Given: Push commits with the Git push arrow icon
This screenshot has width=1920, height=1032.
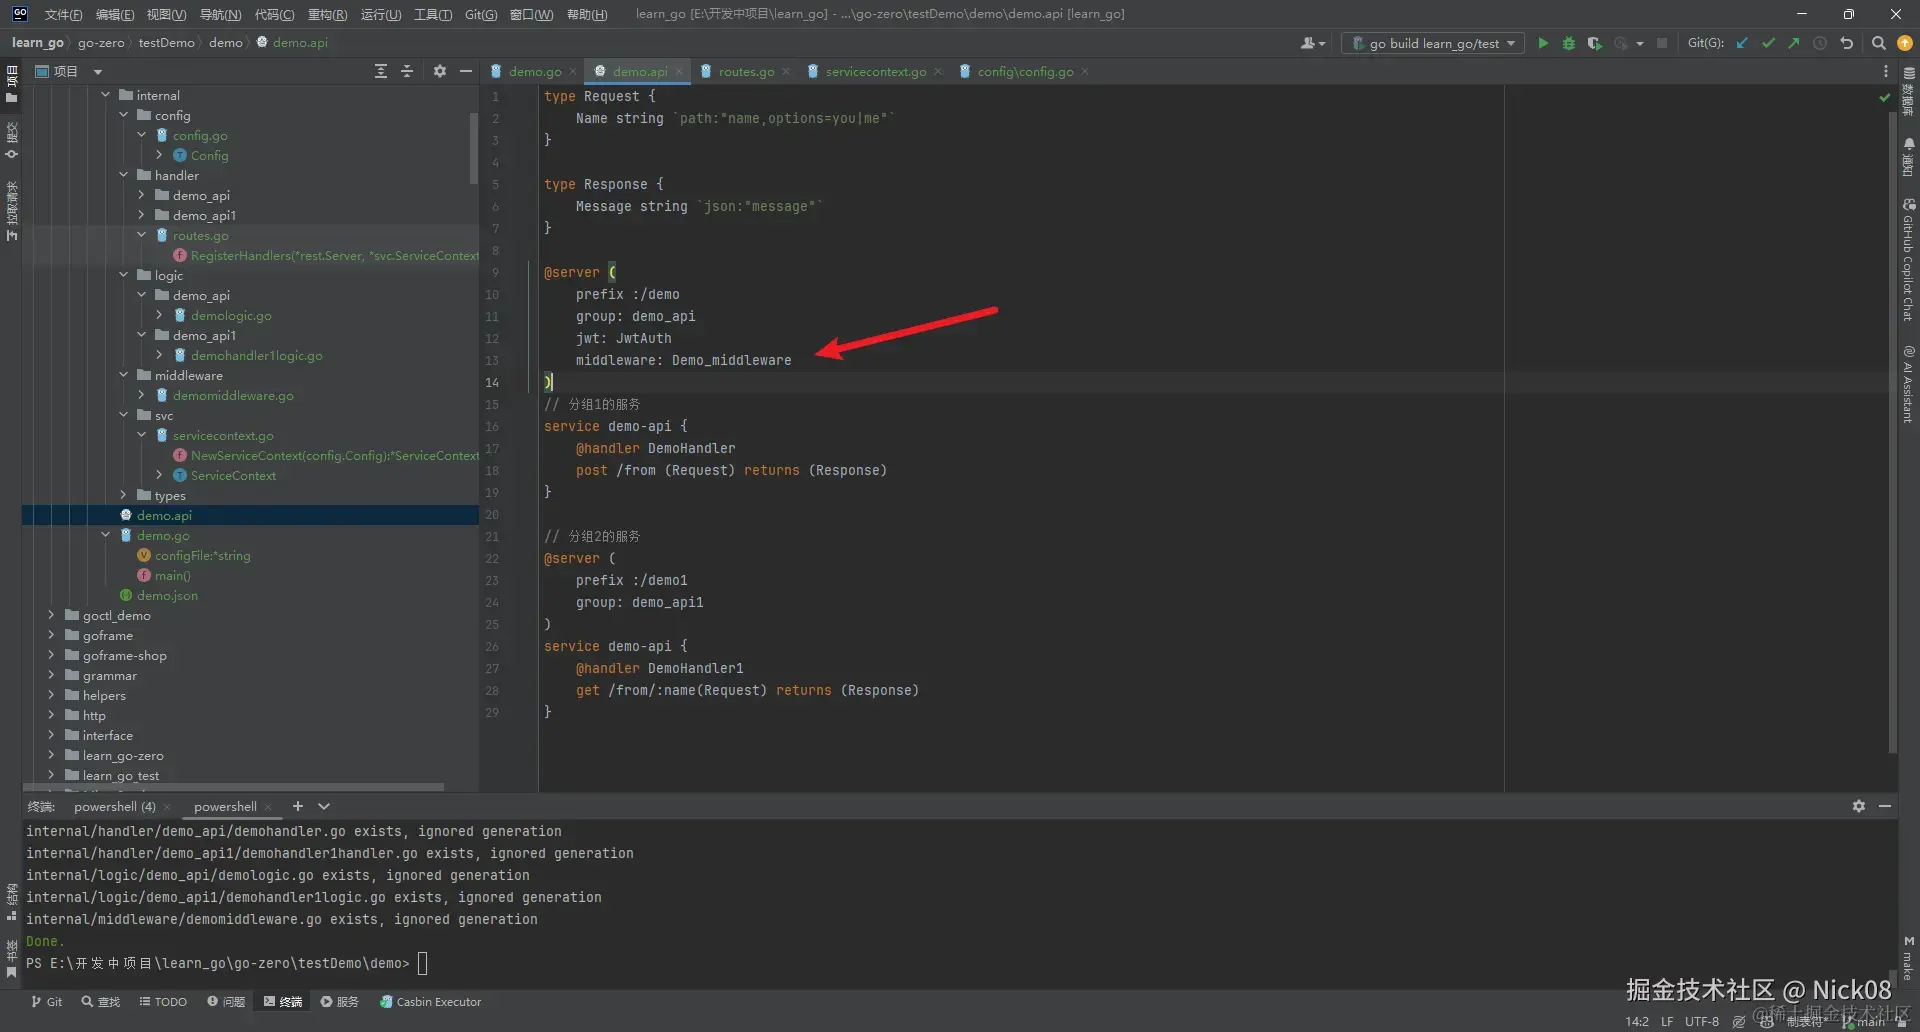Looking at the screenshot, I should pyautogui.click(x=1794, y=43).
